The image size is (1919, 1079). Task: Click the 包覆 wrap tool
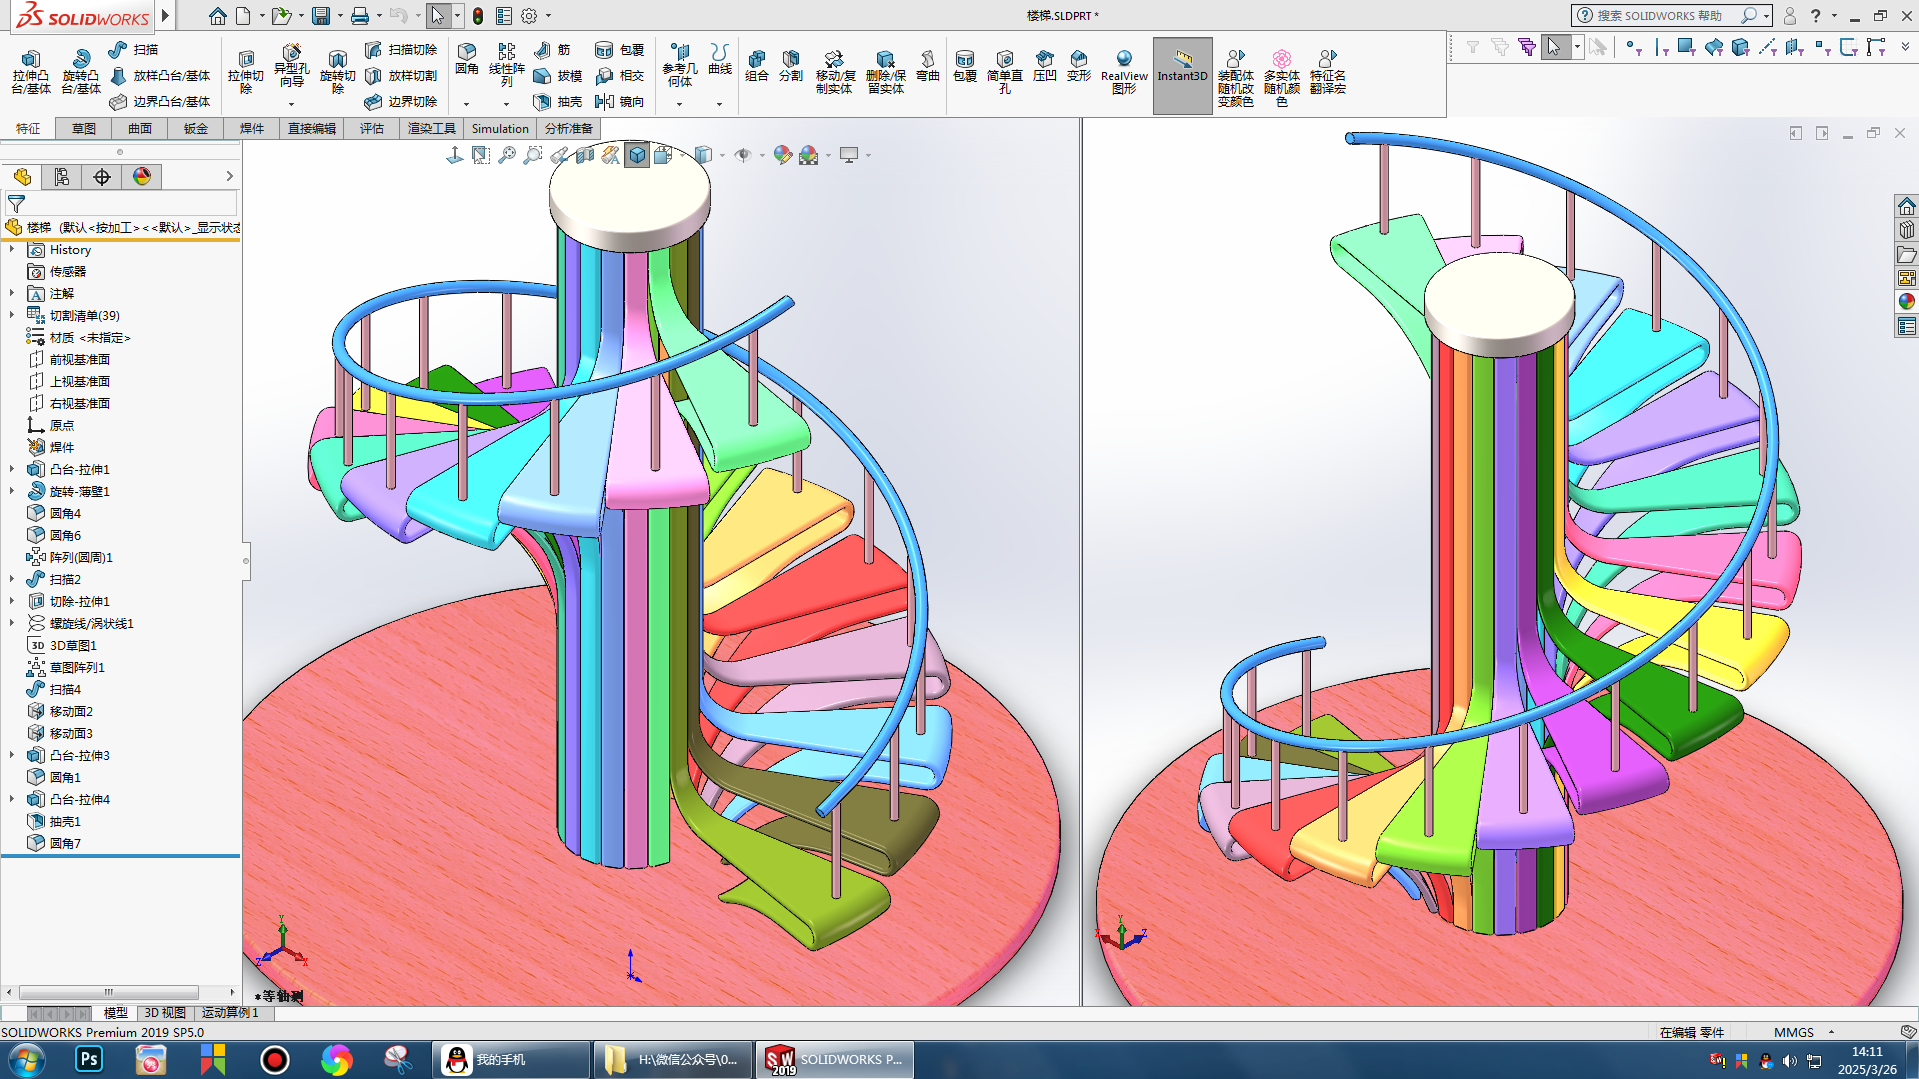tap(619, 50)
